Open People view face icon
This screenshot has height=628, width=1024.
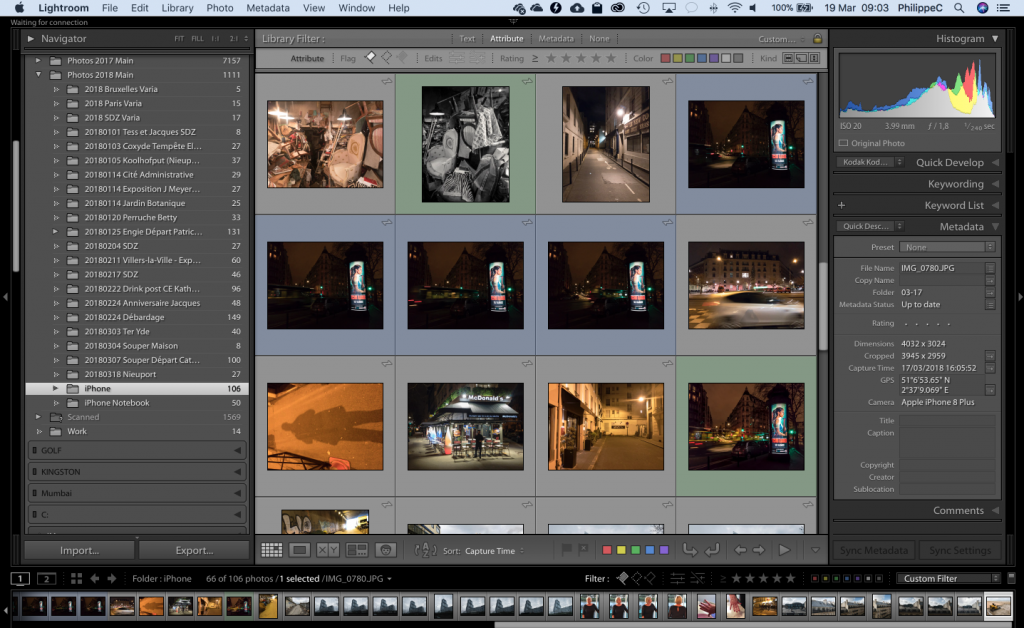[x=385, y=550]
